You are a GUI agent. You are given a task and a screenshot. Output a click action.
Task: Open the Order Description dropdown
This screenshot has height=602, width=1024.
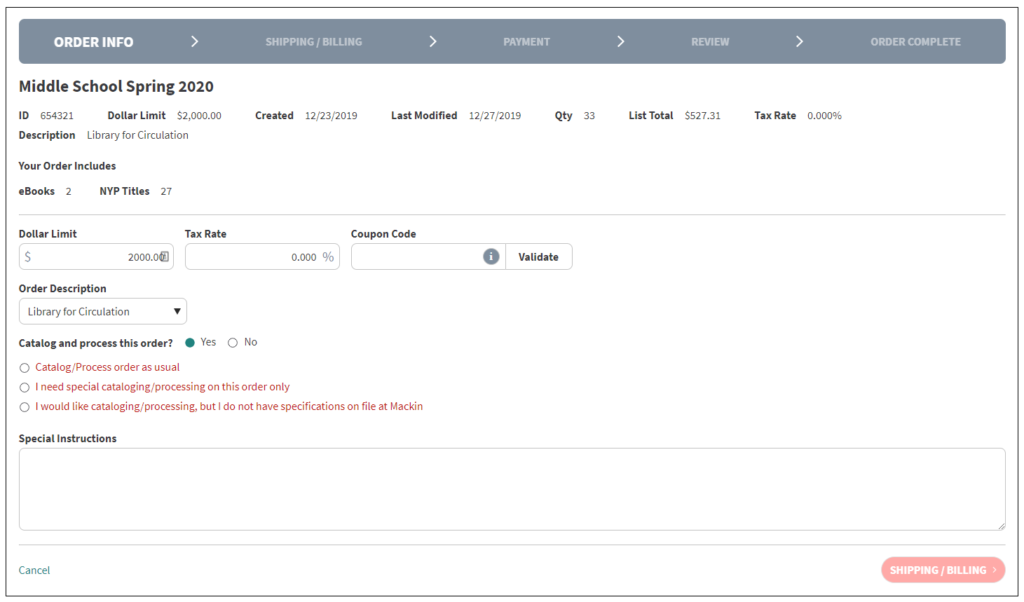[x=102, y=311]
